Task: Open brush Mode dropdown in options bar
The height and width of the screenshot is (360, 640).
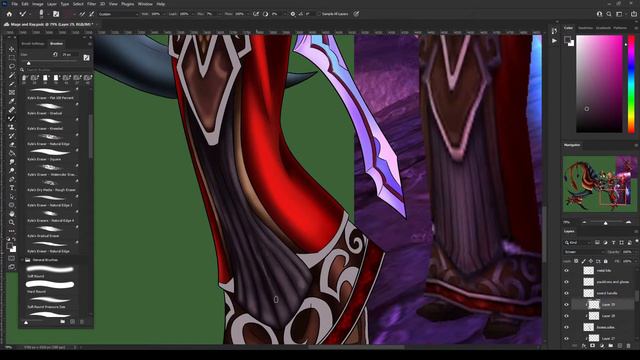Action: pos(118,14)
